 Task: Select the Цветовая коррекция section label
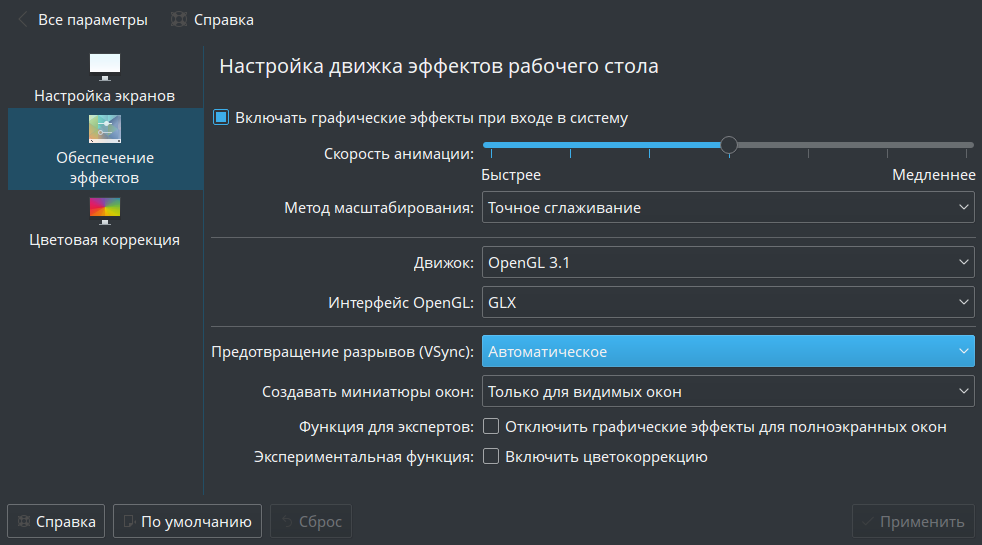(x=105, y=240)
